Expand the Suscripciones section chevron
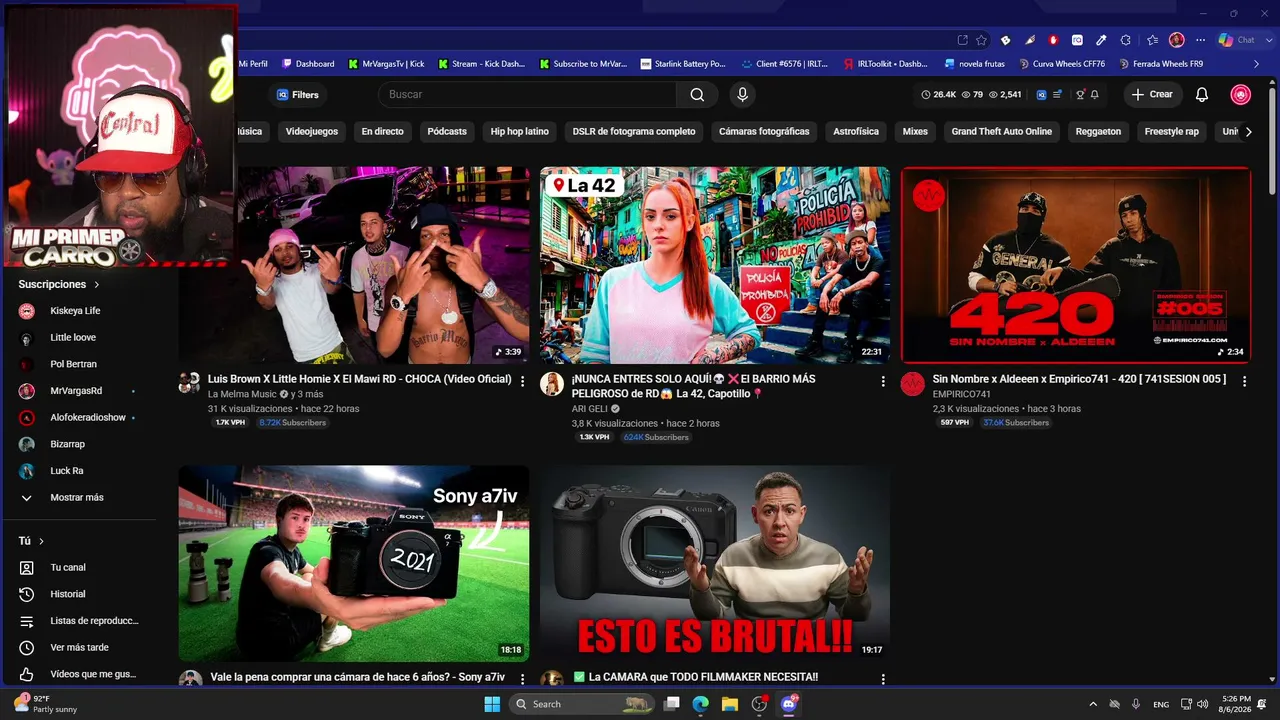Image resolution: width=1280 pixels, height=720 pixels. [96, 285]
